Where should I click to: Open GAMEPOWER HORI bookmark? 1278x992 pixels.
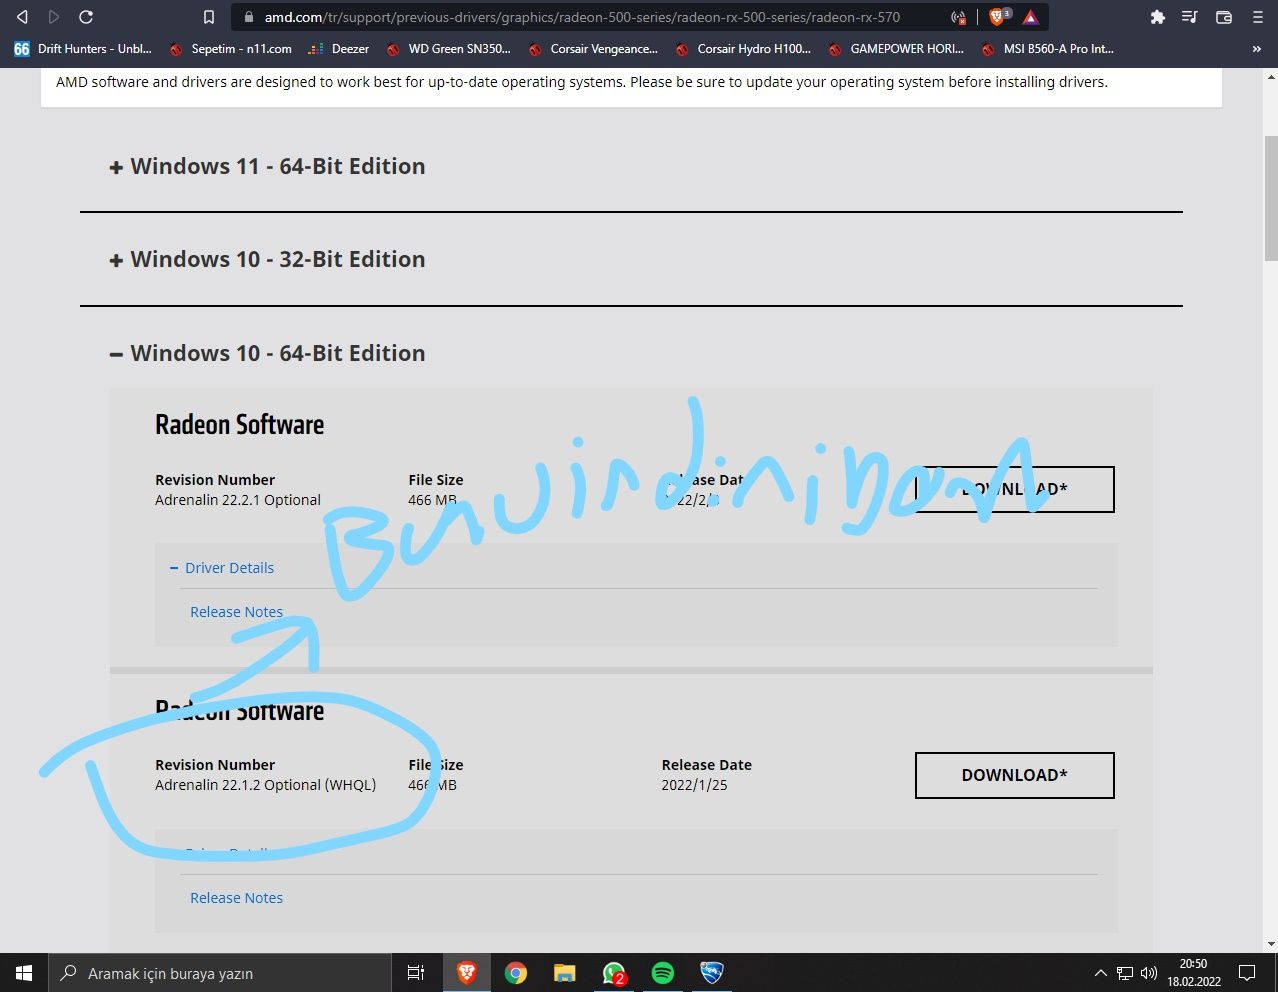896,48
